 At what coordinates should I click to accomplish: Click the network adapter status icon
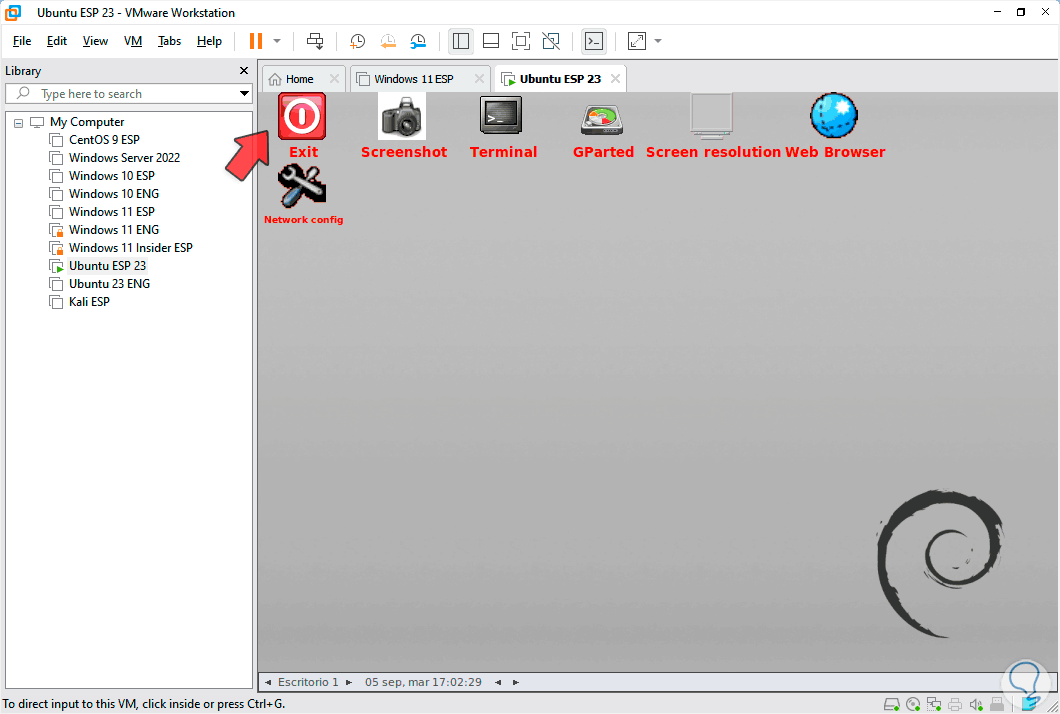click(x=934, y=705)
